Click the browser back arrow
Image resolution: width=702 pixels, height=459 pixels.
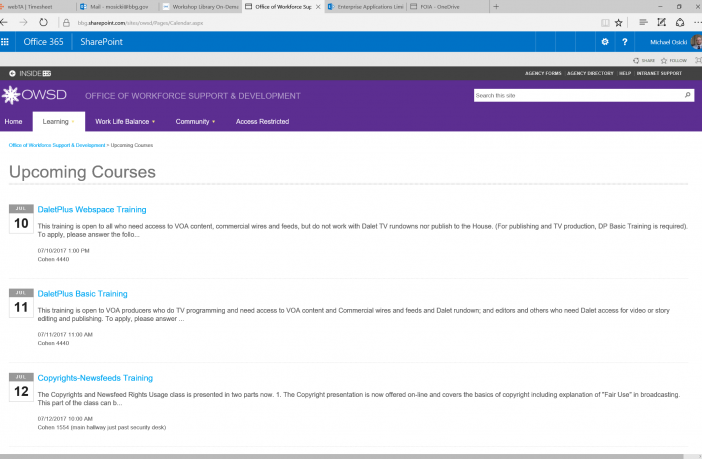point(4,22)
